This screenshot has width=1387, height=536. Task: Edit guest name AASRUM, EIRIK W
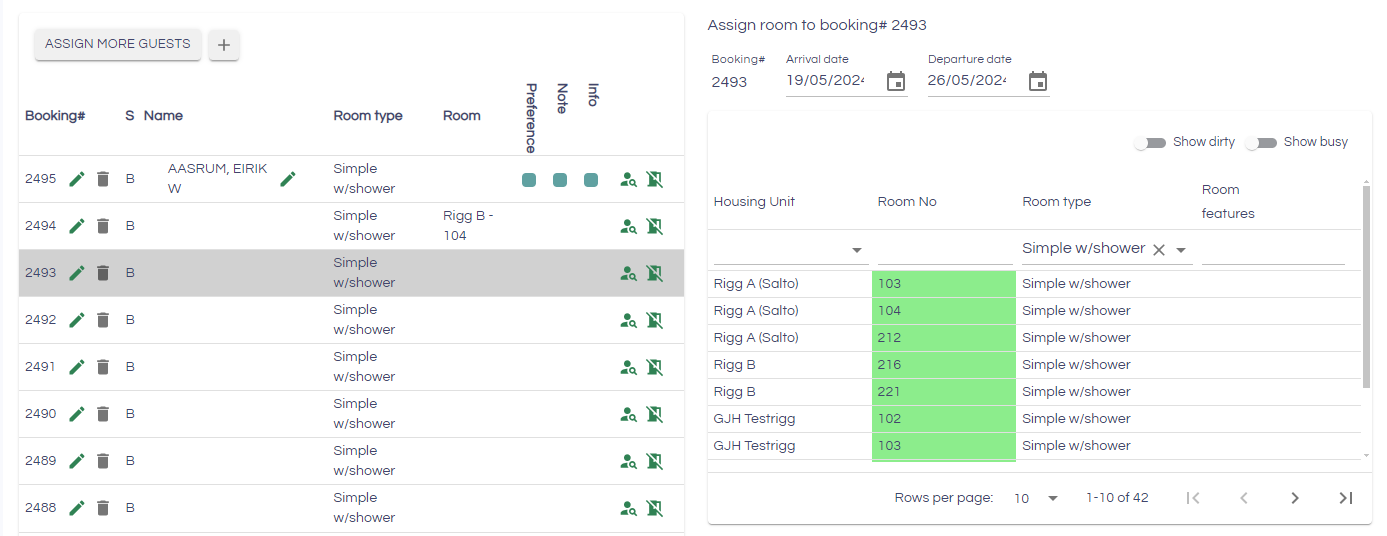(288, 179)
